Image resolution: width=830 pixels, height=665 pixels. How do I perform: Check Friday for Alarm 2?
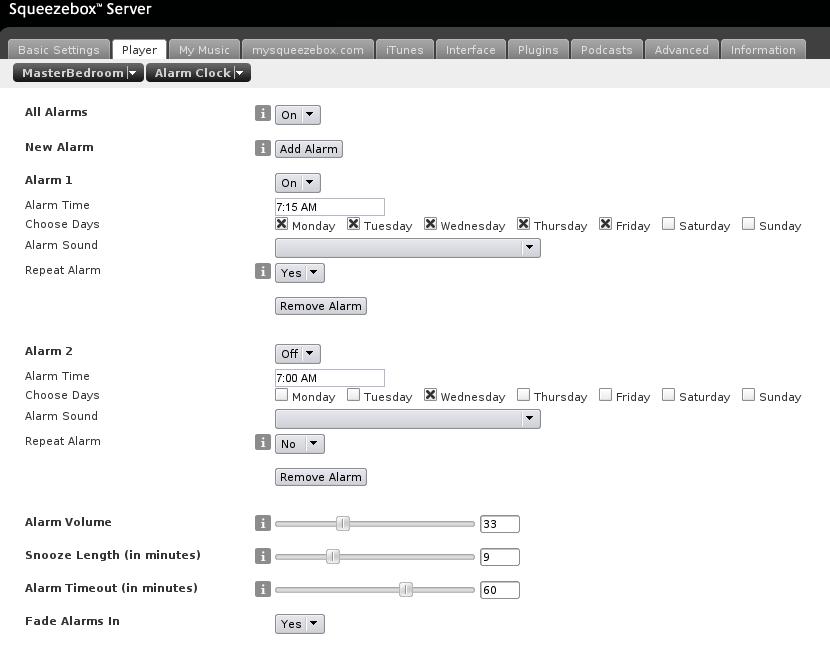(606, 395)
